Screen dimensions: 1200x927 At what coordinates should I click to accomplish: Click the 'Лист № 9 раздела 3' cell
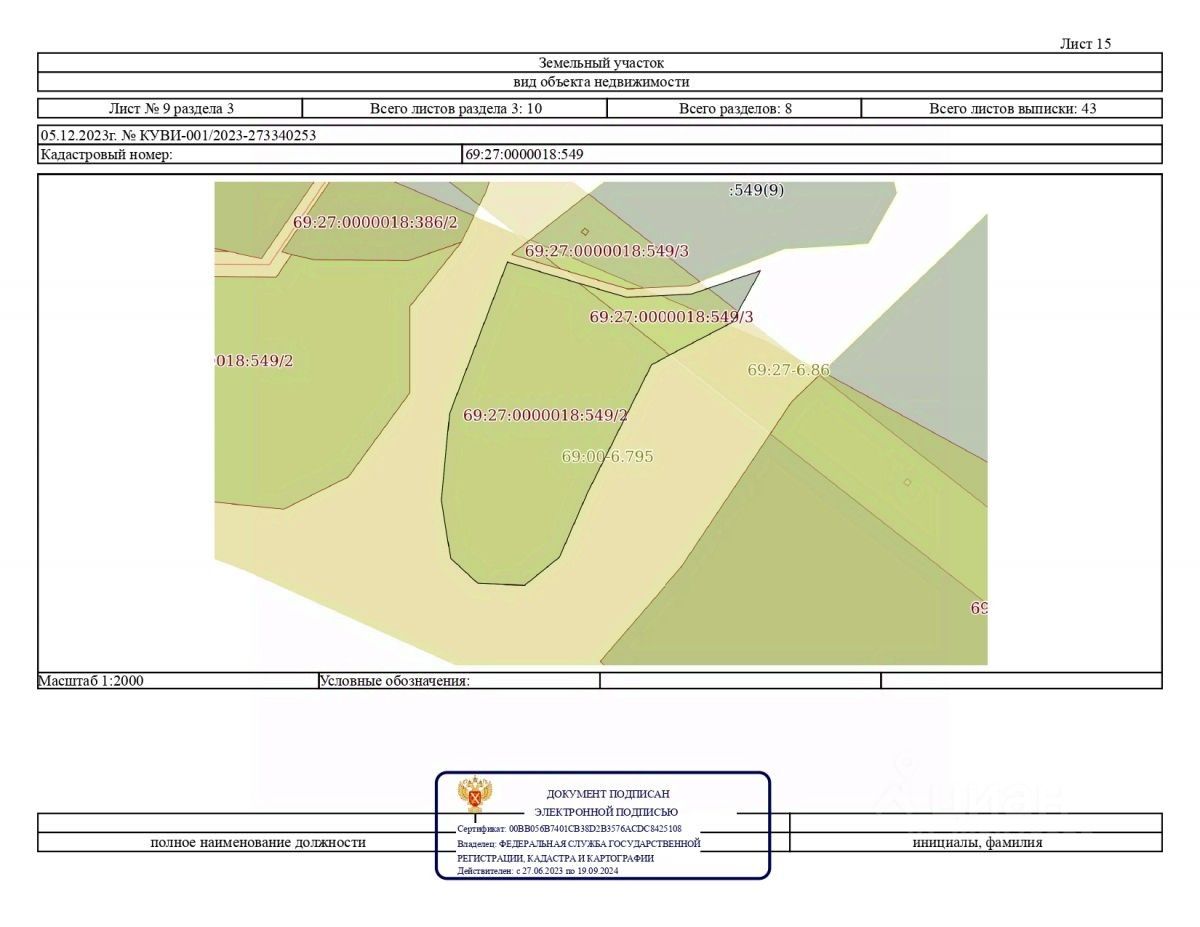(171, 109)
